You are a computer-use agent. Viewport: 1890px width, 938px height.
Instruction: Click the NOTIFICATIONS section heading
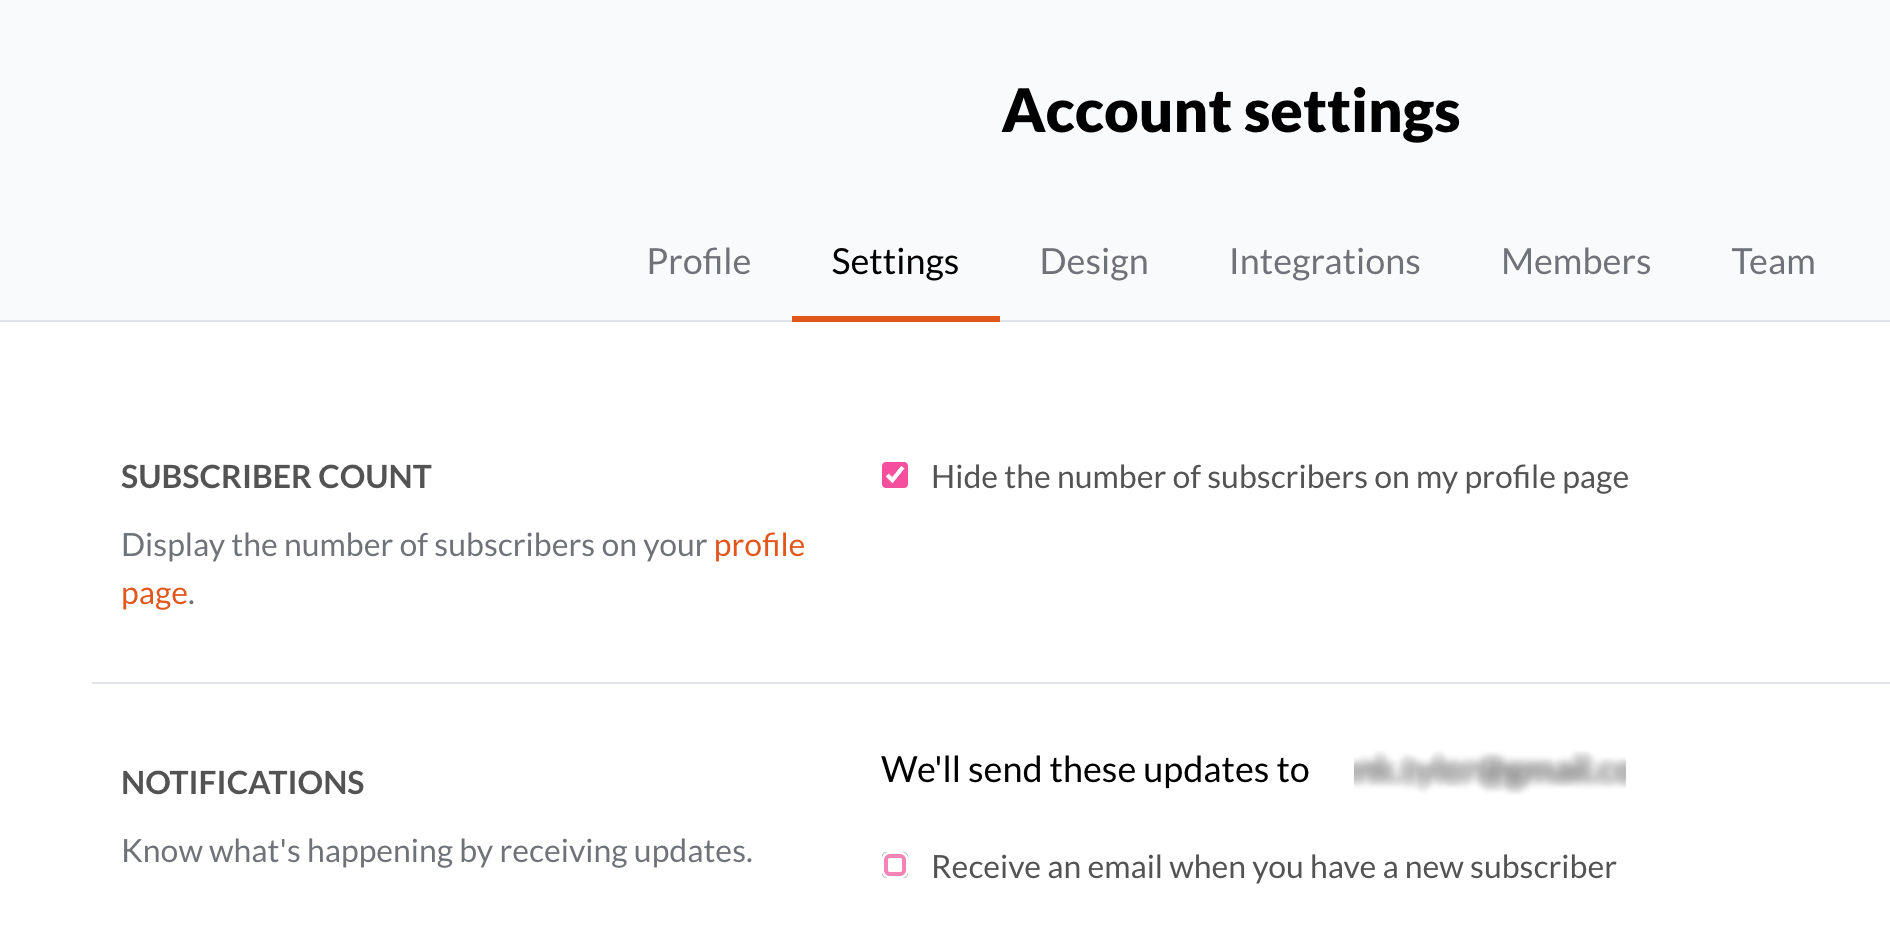point(243,783)
